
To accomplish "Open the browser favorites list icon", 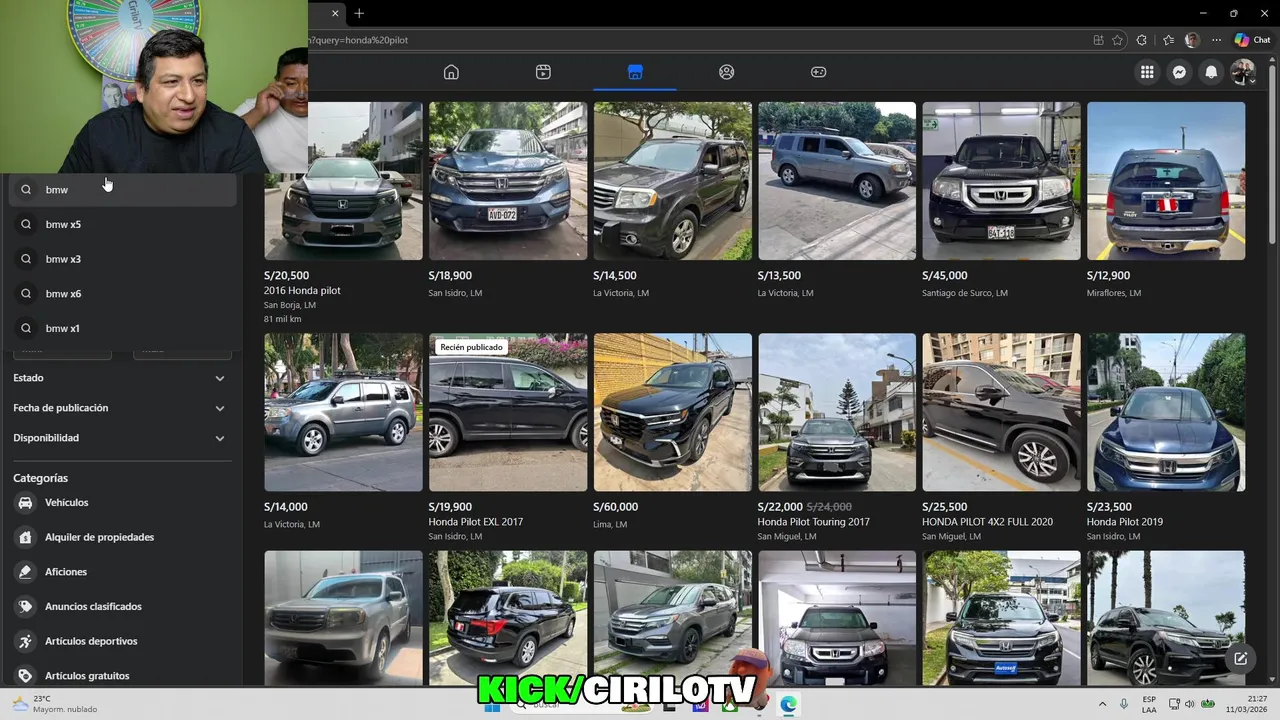I will click(1168, 40).
